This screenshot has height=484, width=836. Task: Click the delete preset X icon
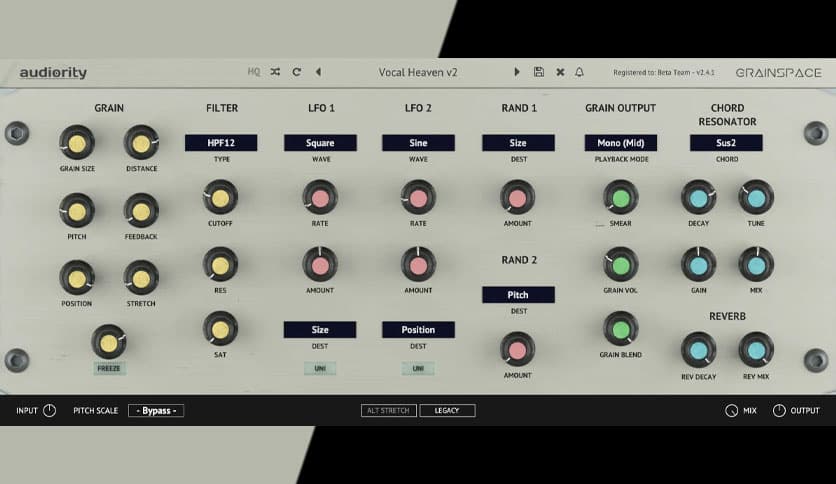560,72
